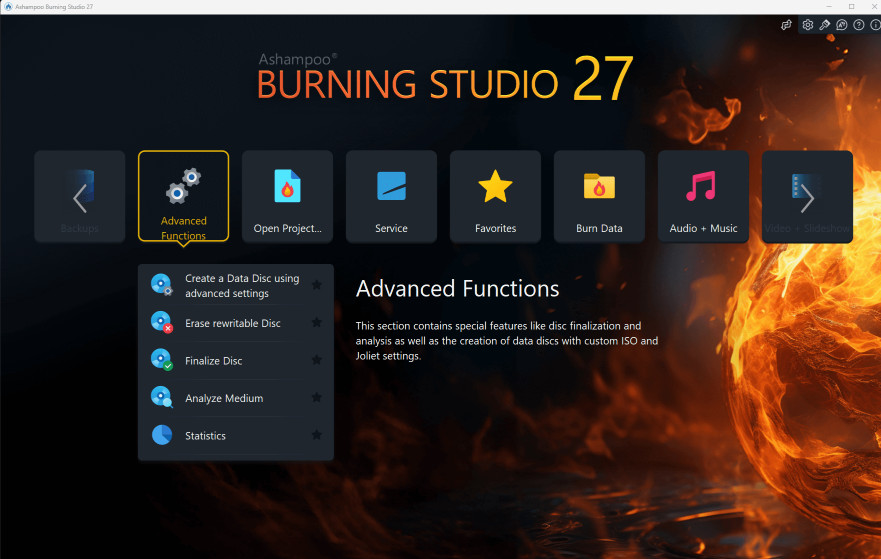This screenshot has height=559, width=881.
Task: Choose Create a Data Disc using advanced settings
Action: (236, 285)
